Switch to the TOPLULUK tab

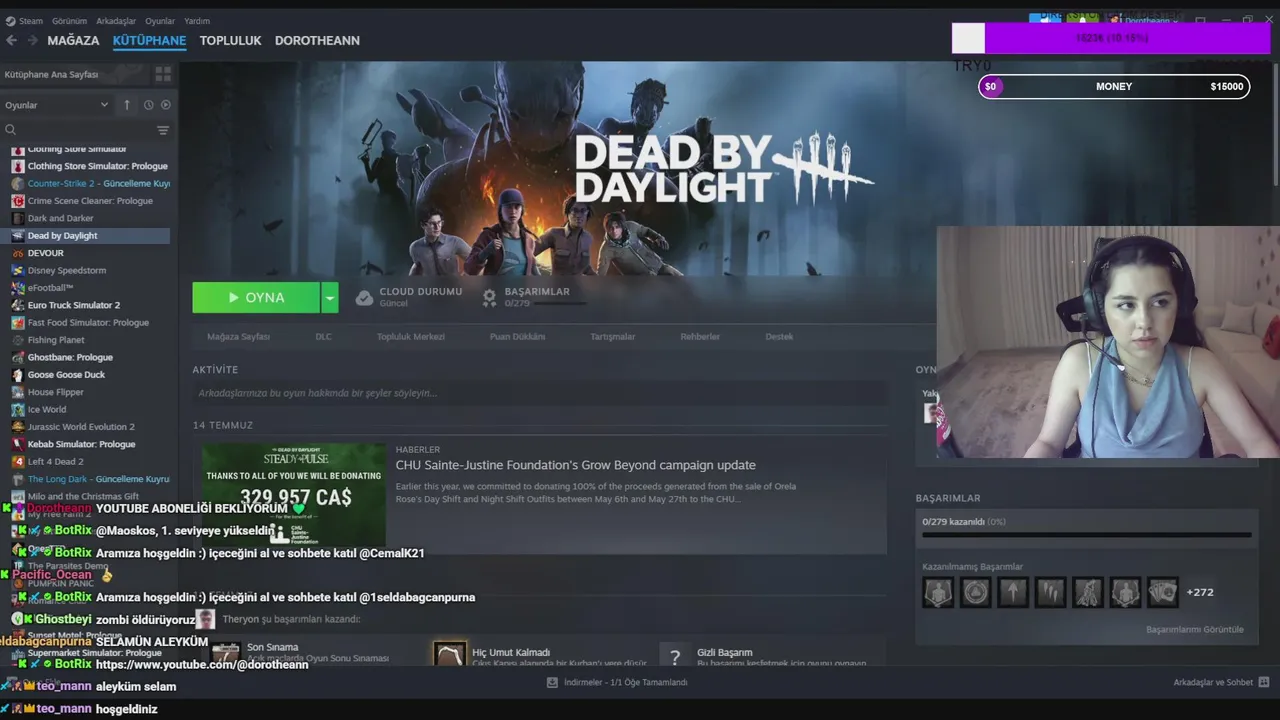coord(230,41)
